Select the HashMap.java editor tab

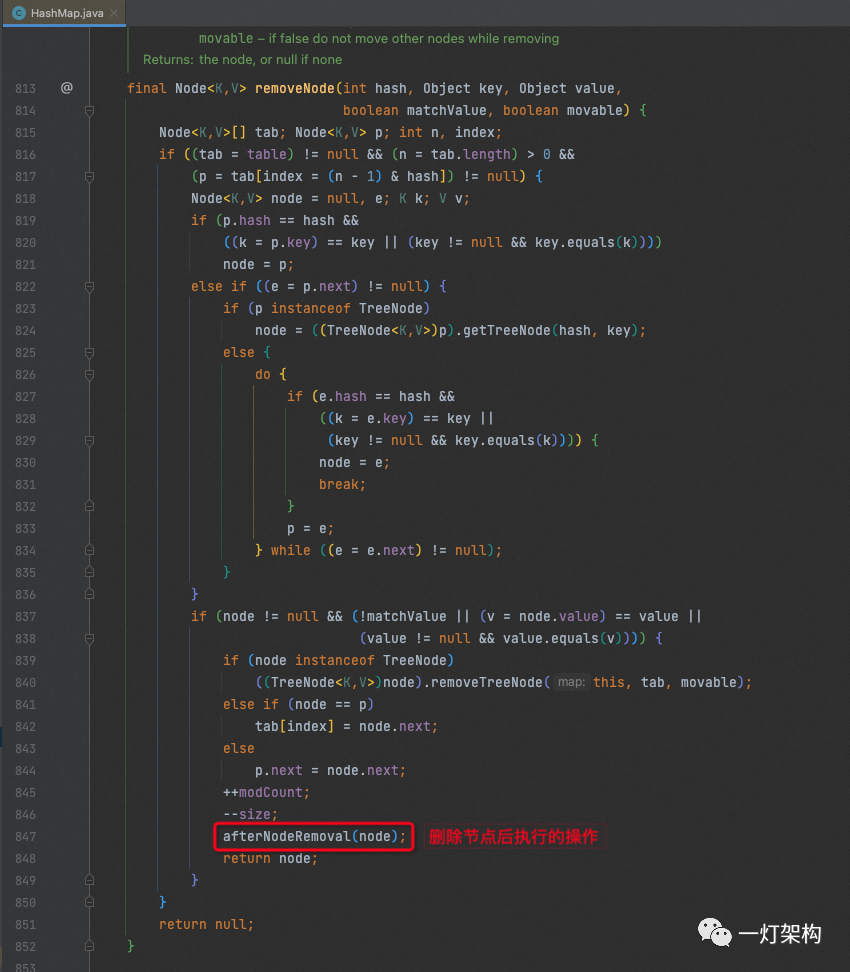click(x=64, y=13)
